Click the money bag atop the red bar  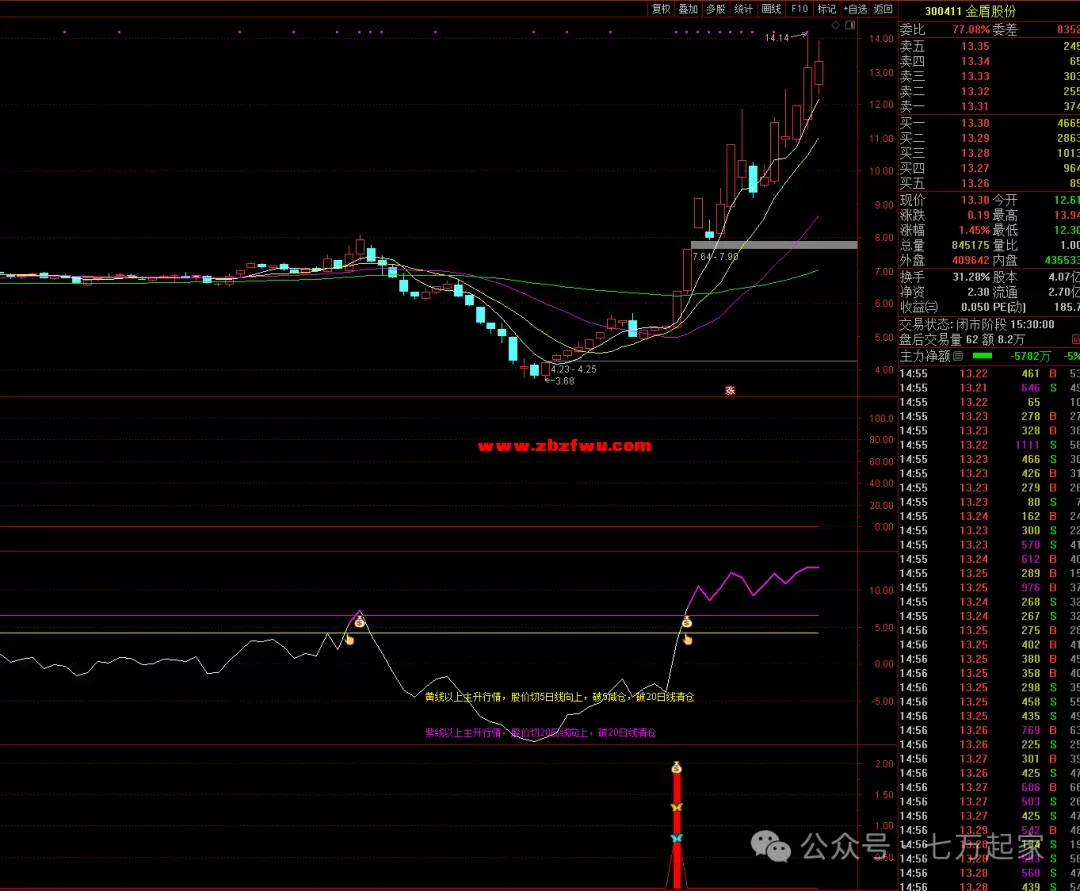click(677, 767)
